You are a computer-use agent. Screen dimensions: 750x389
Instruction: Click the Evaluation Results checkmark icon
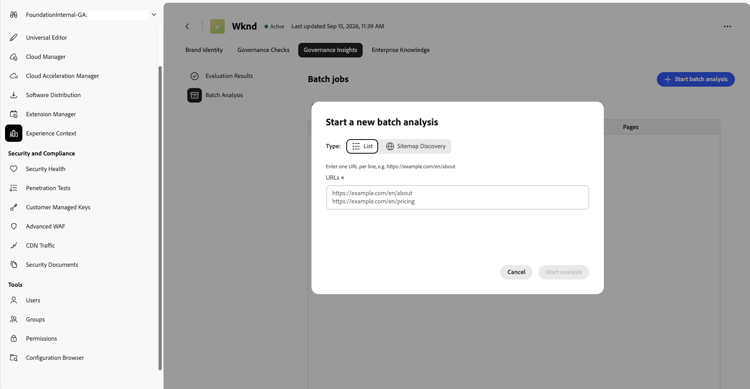(x=194, y=76)
